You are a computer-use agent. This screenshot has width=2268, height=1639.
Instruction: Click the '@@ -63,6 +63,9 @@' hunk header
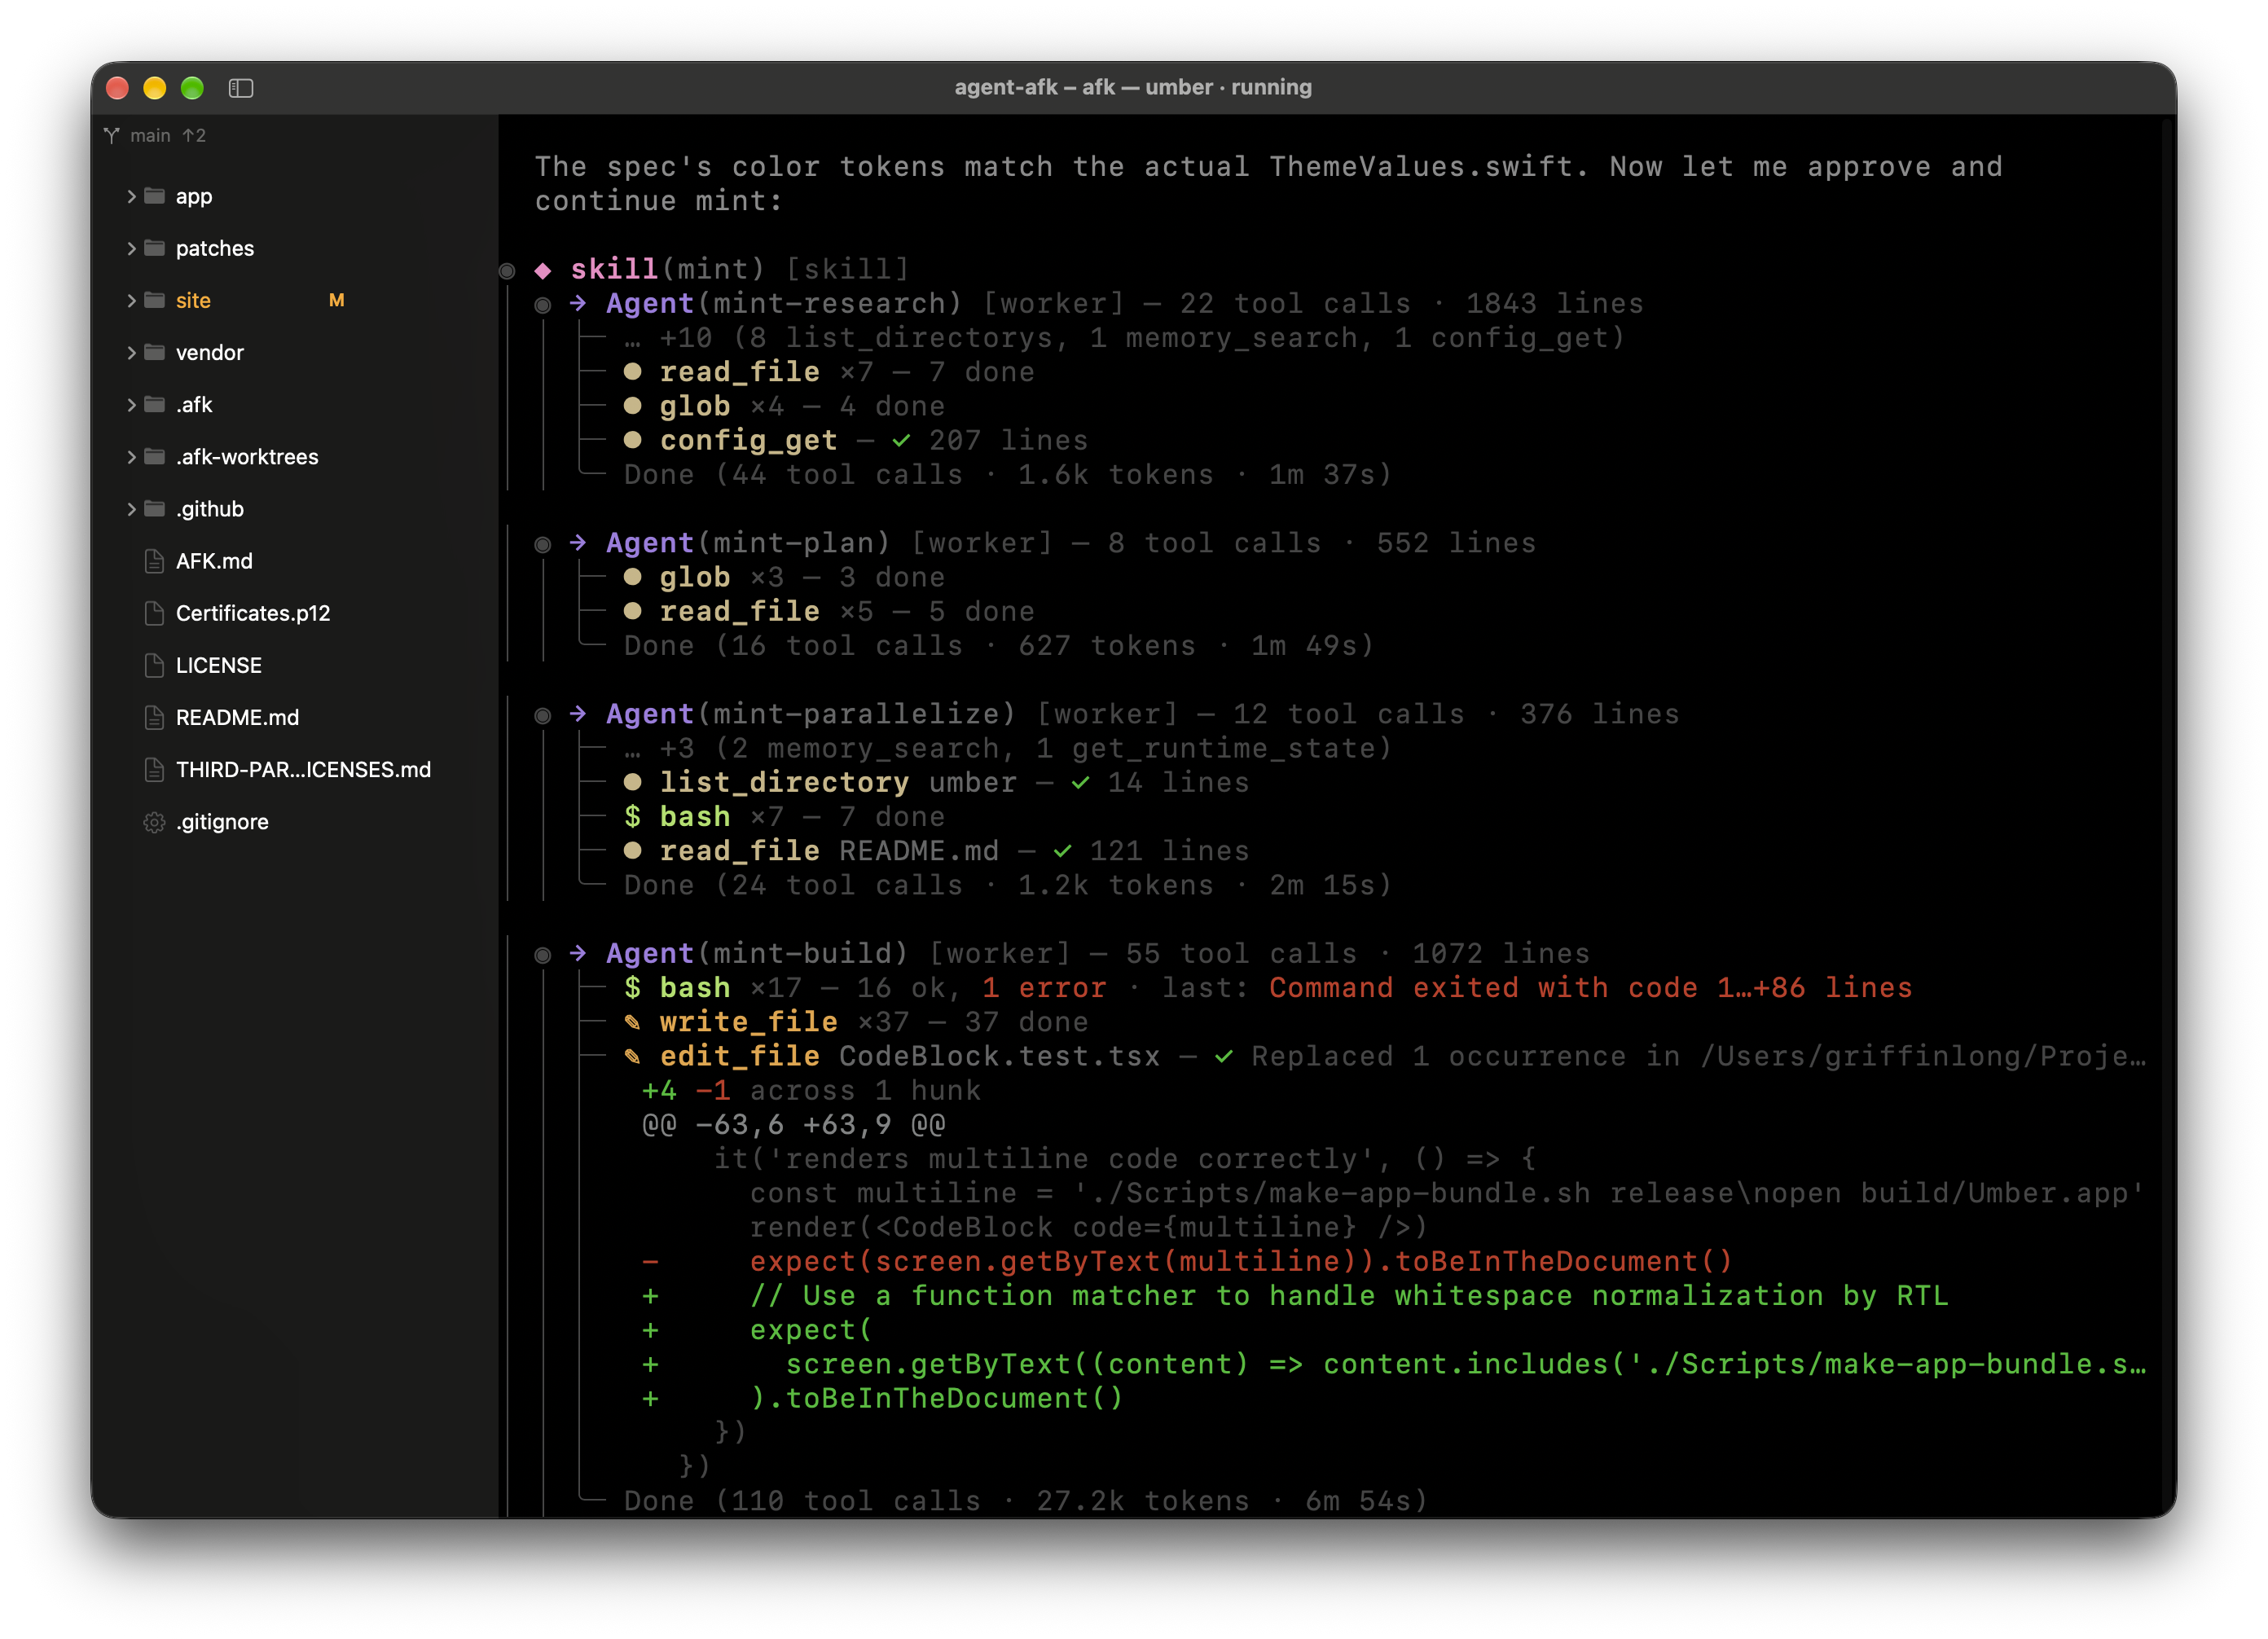click(793, 1125)
